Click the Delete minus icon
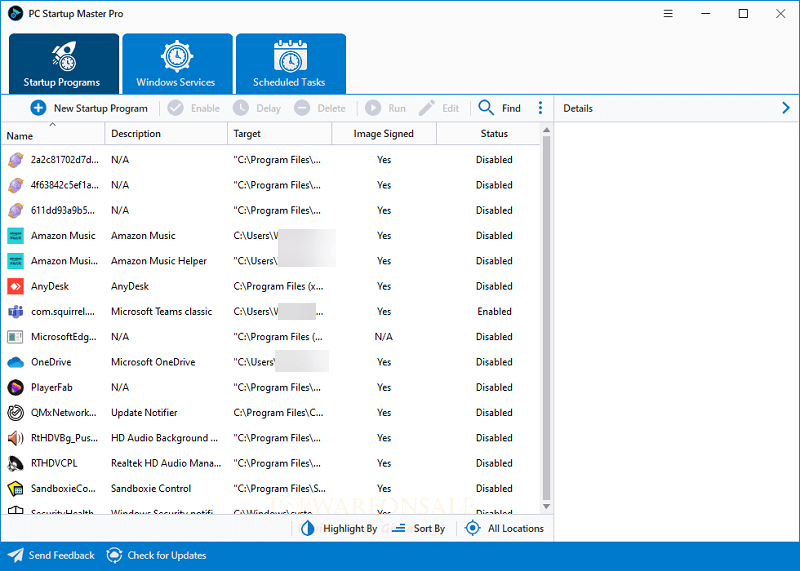Screen dimensions: 800x571 pyautogui.click(x=302, y=108)
